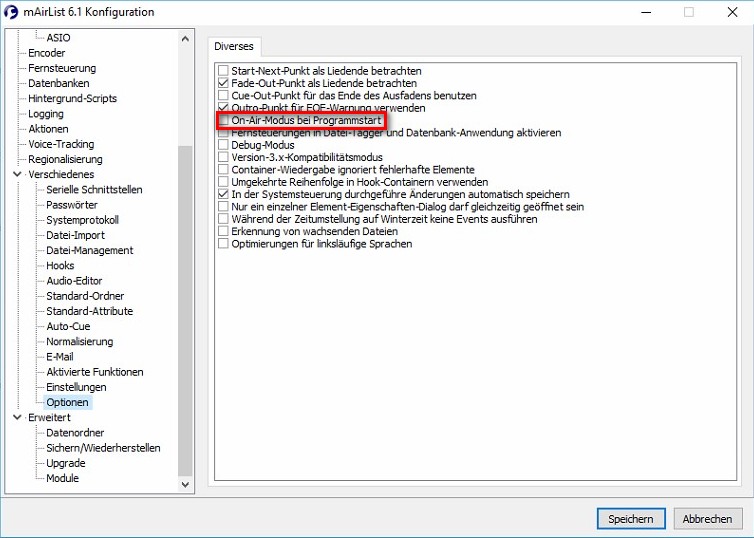Enable Version-3.x-Kompatibilitätsmodus option
This screenshot has height=538, width=754.
click(x=224, y=158)
